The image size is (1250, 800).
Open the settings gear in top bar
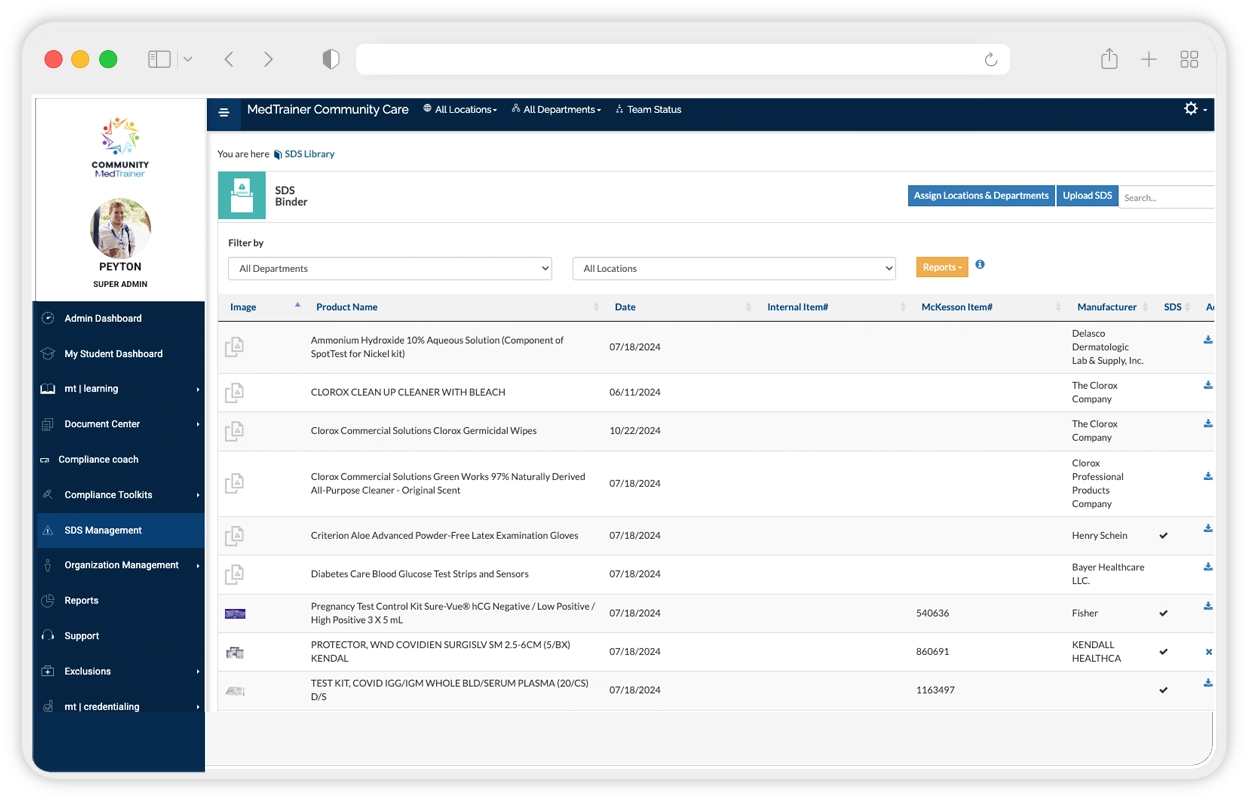[x=1191, y=109]
